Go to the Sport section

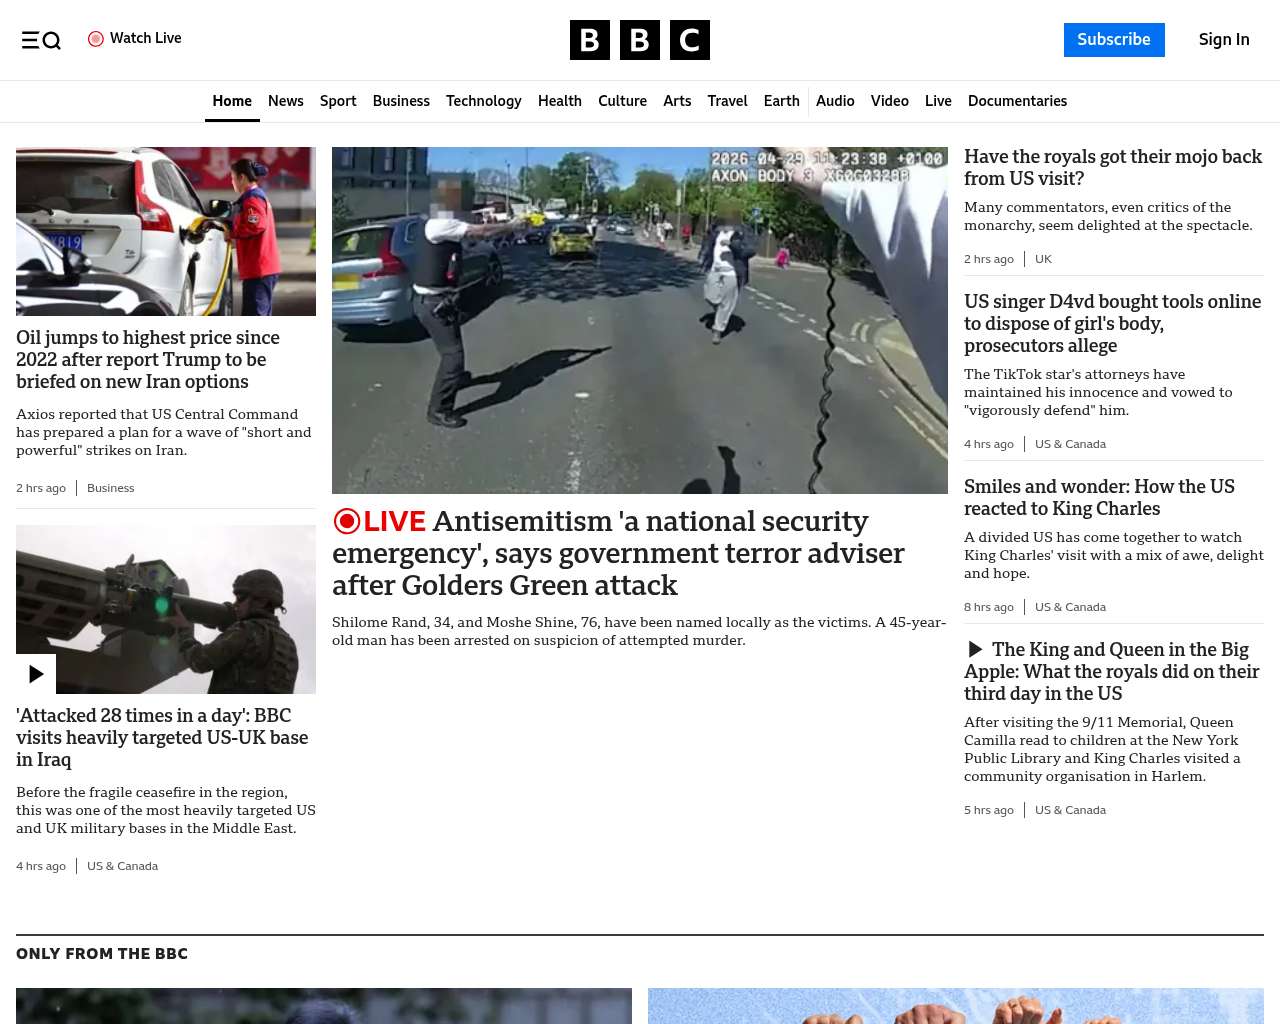click(x=338, y=101)
